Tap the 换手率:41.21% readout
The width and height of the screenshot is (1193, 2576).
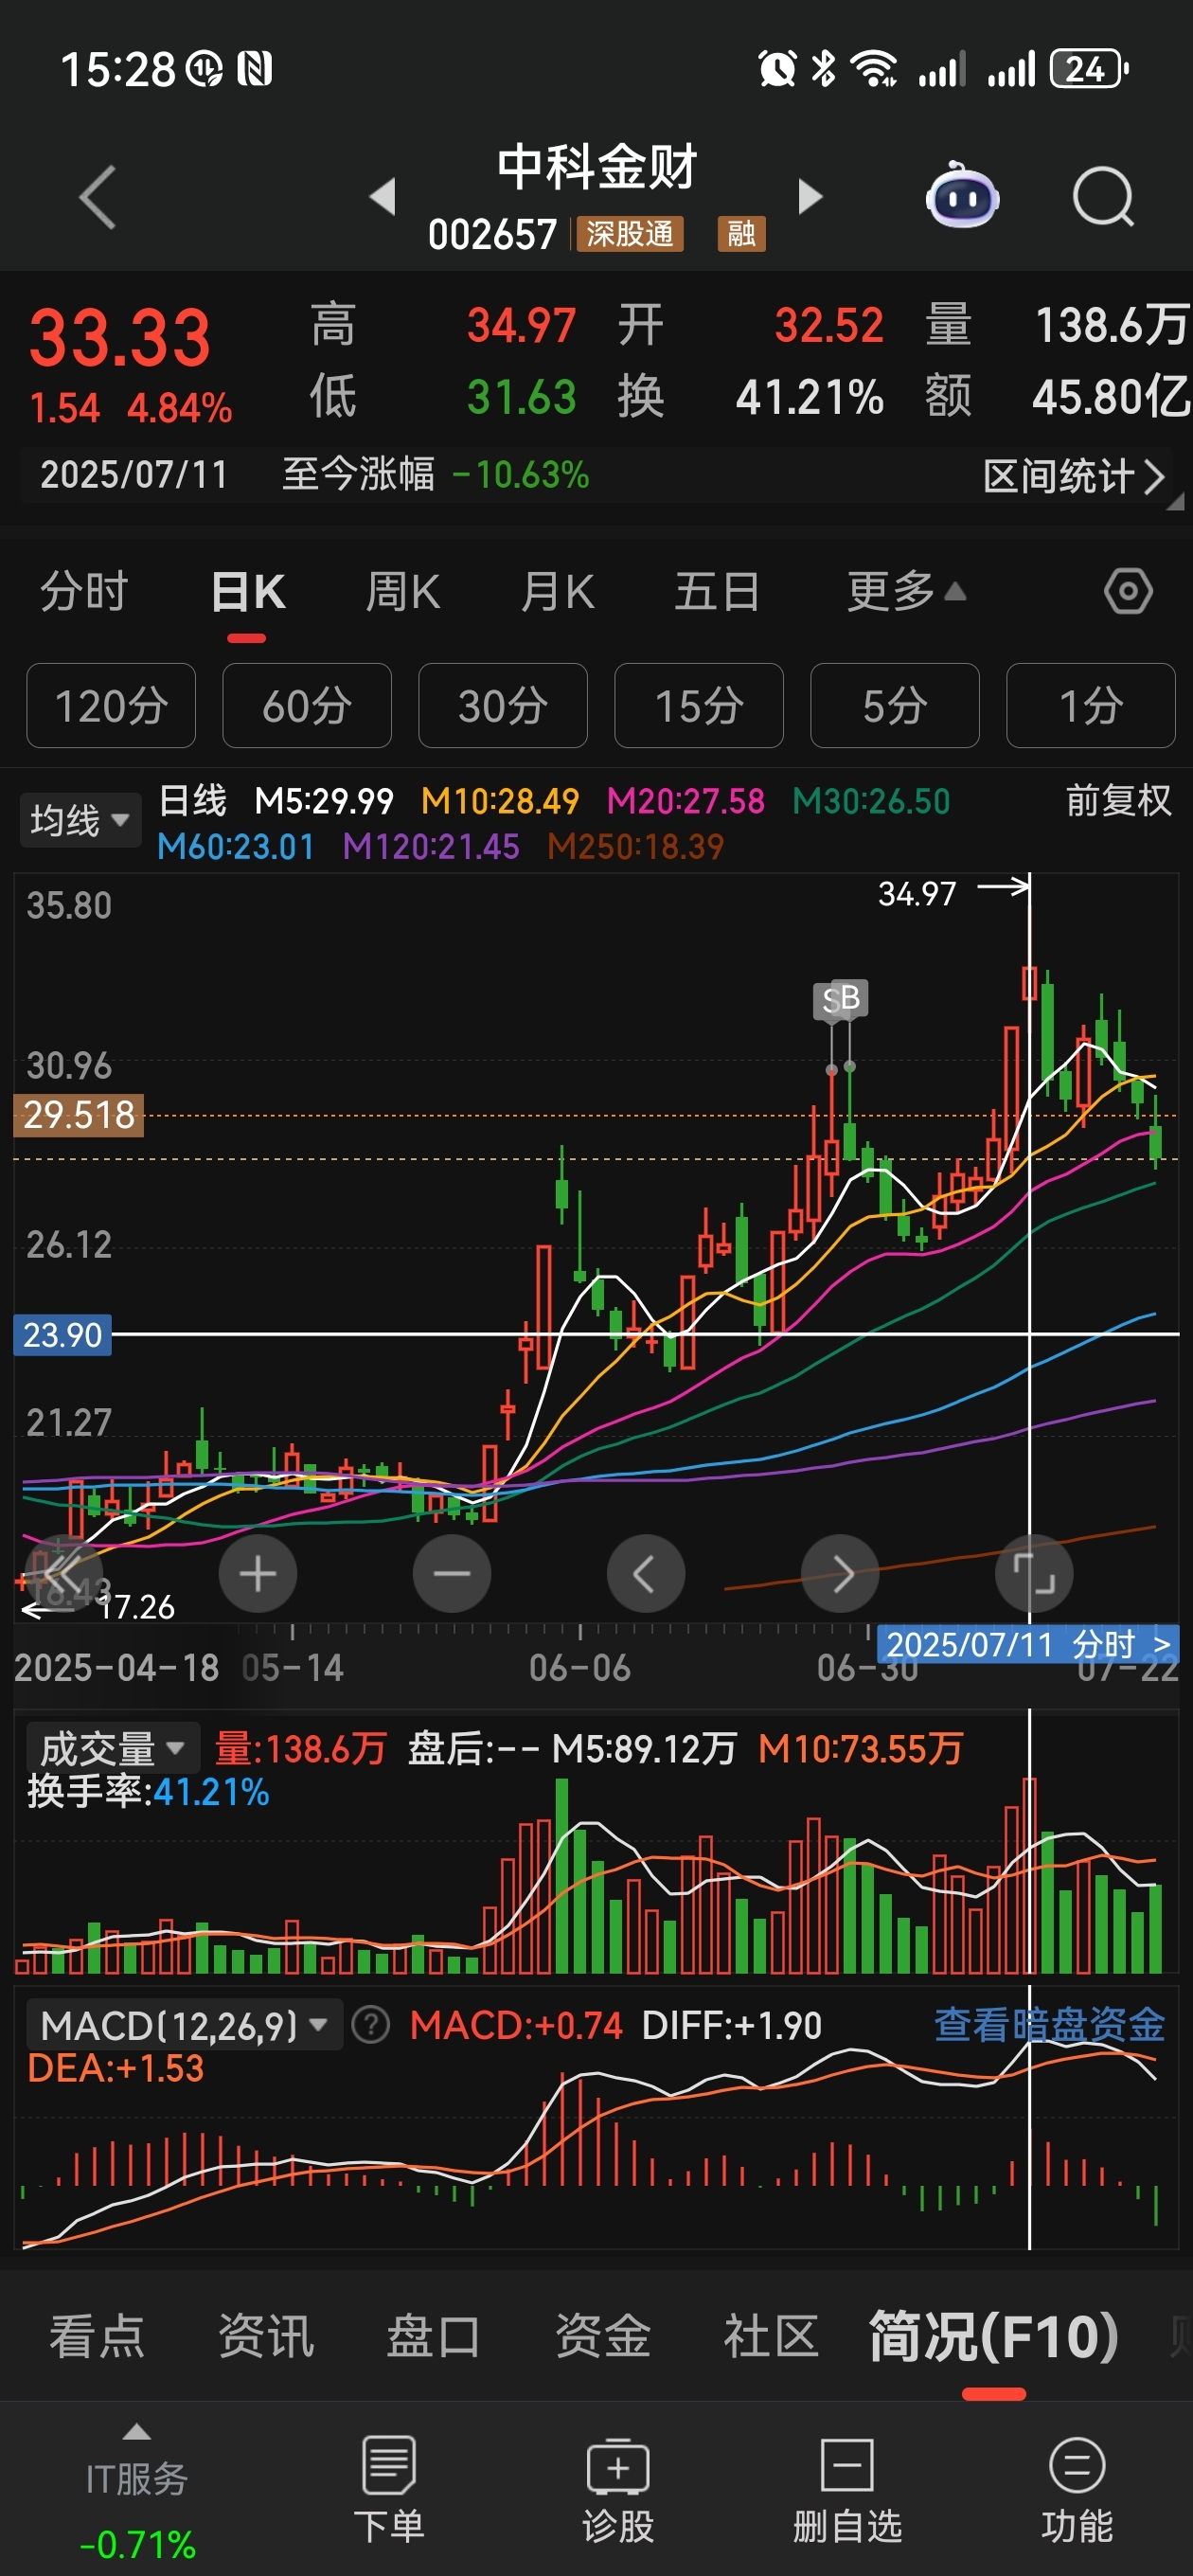[x=148, y=1792]
